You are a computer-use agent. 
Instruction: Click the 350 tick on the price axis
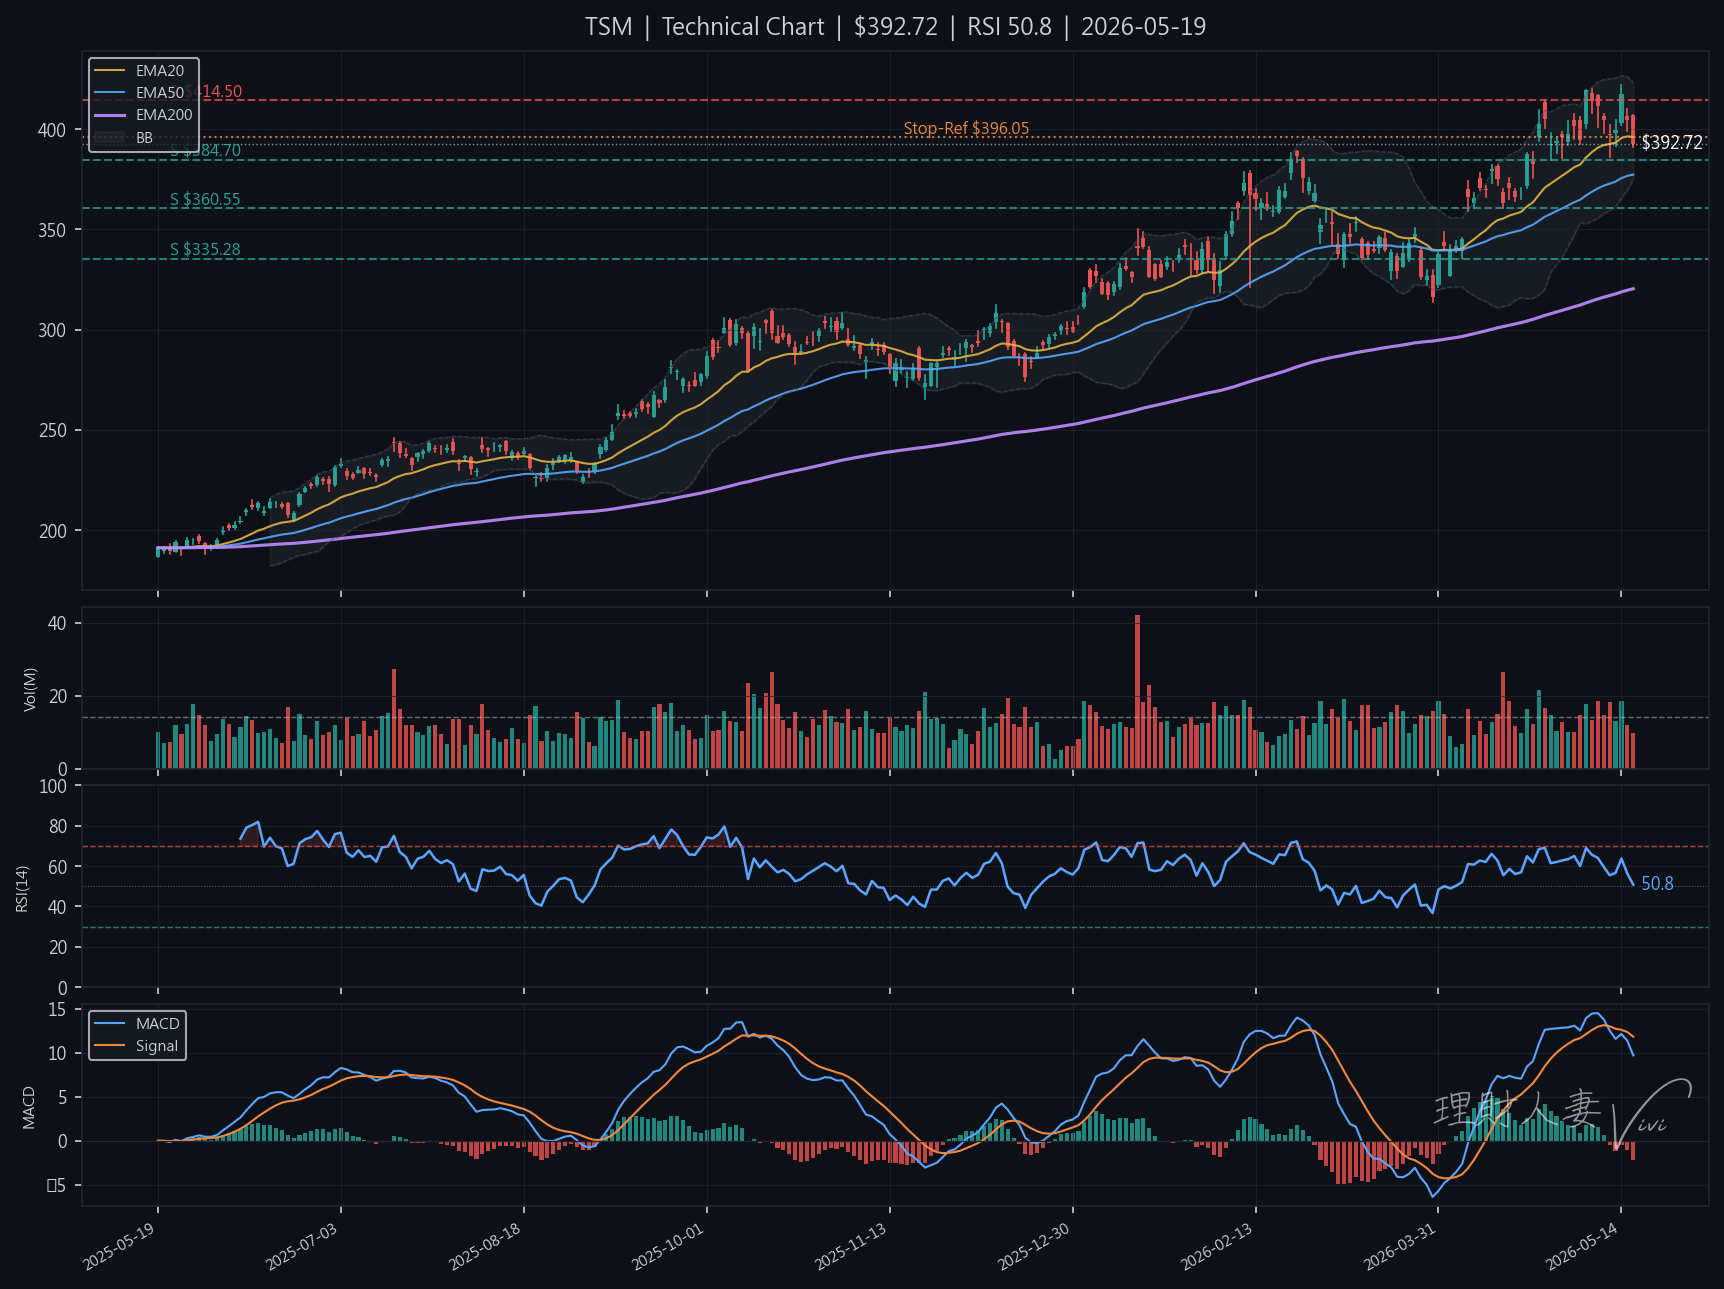tap(52, 230)
